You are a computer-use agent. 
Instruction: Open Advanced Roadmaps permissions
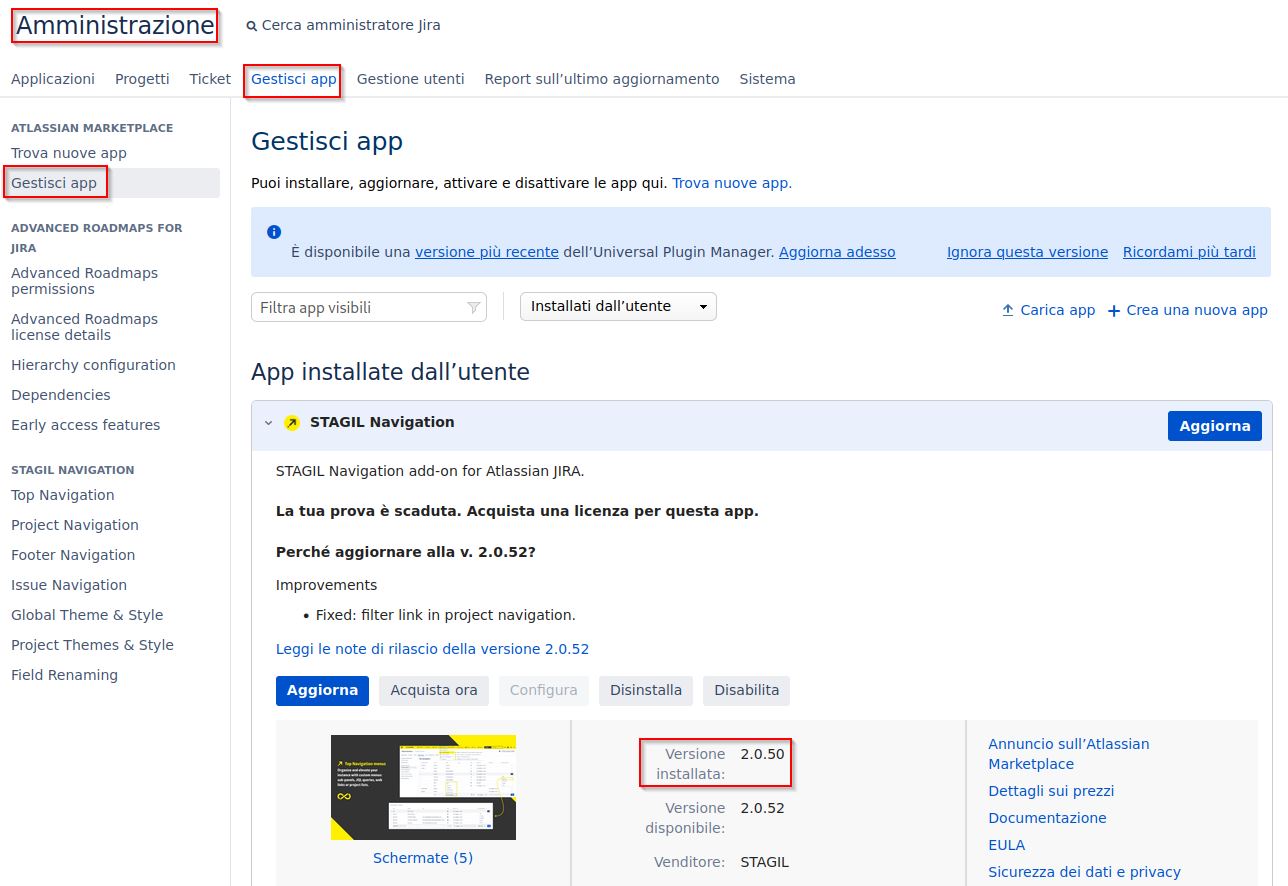click(84, 281)
